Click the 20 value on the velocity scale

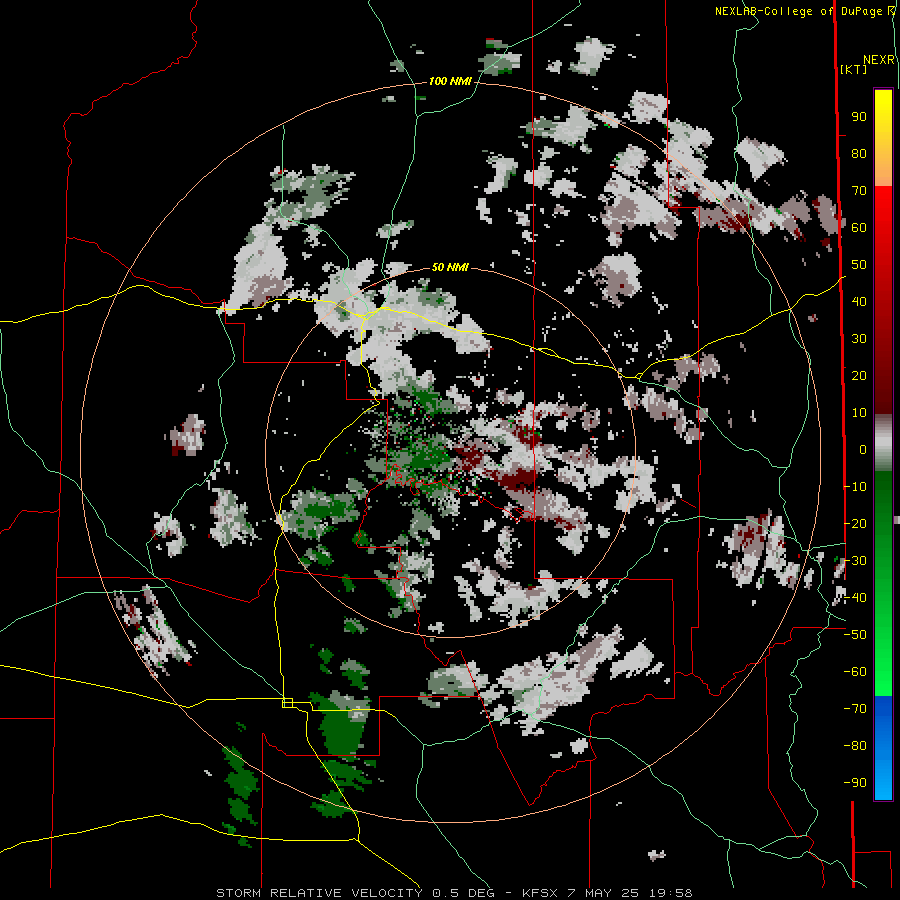(x=859, y=376)
